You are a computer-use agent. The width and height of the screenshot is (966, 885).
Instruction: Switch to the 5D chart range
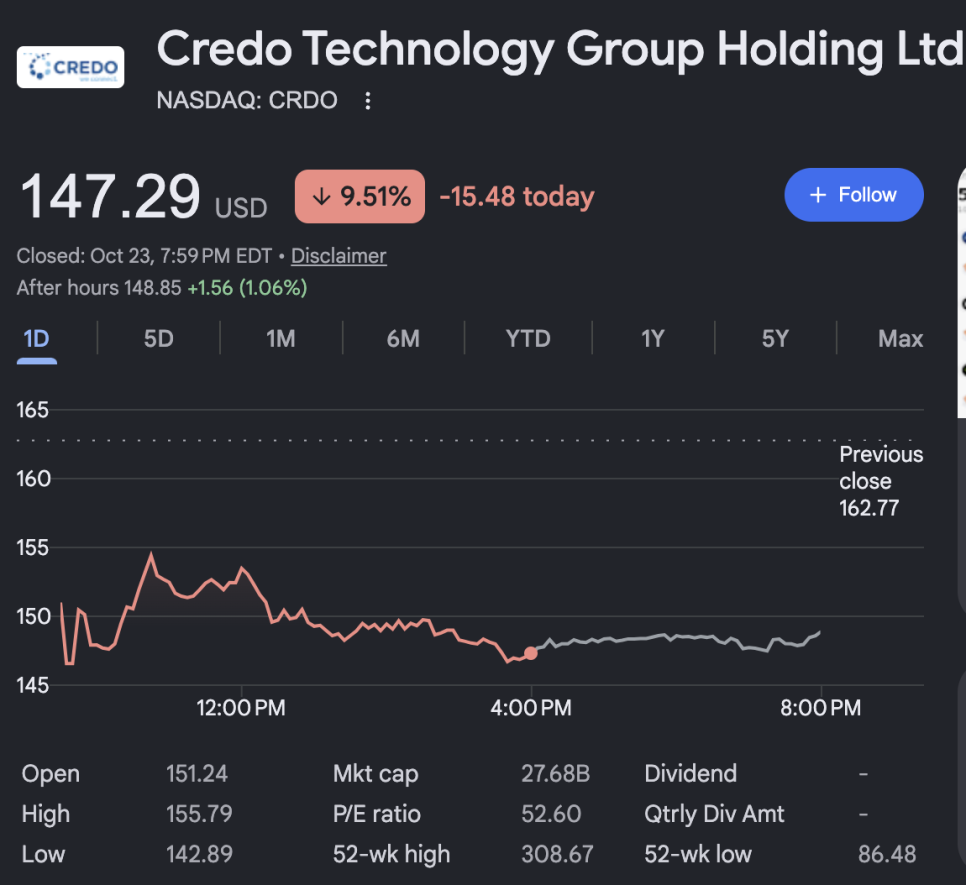(x=158, y=339)
